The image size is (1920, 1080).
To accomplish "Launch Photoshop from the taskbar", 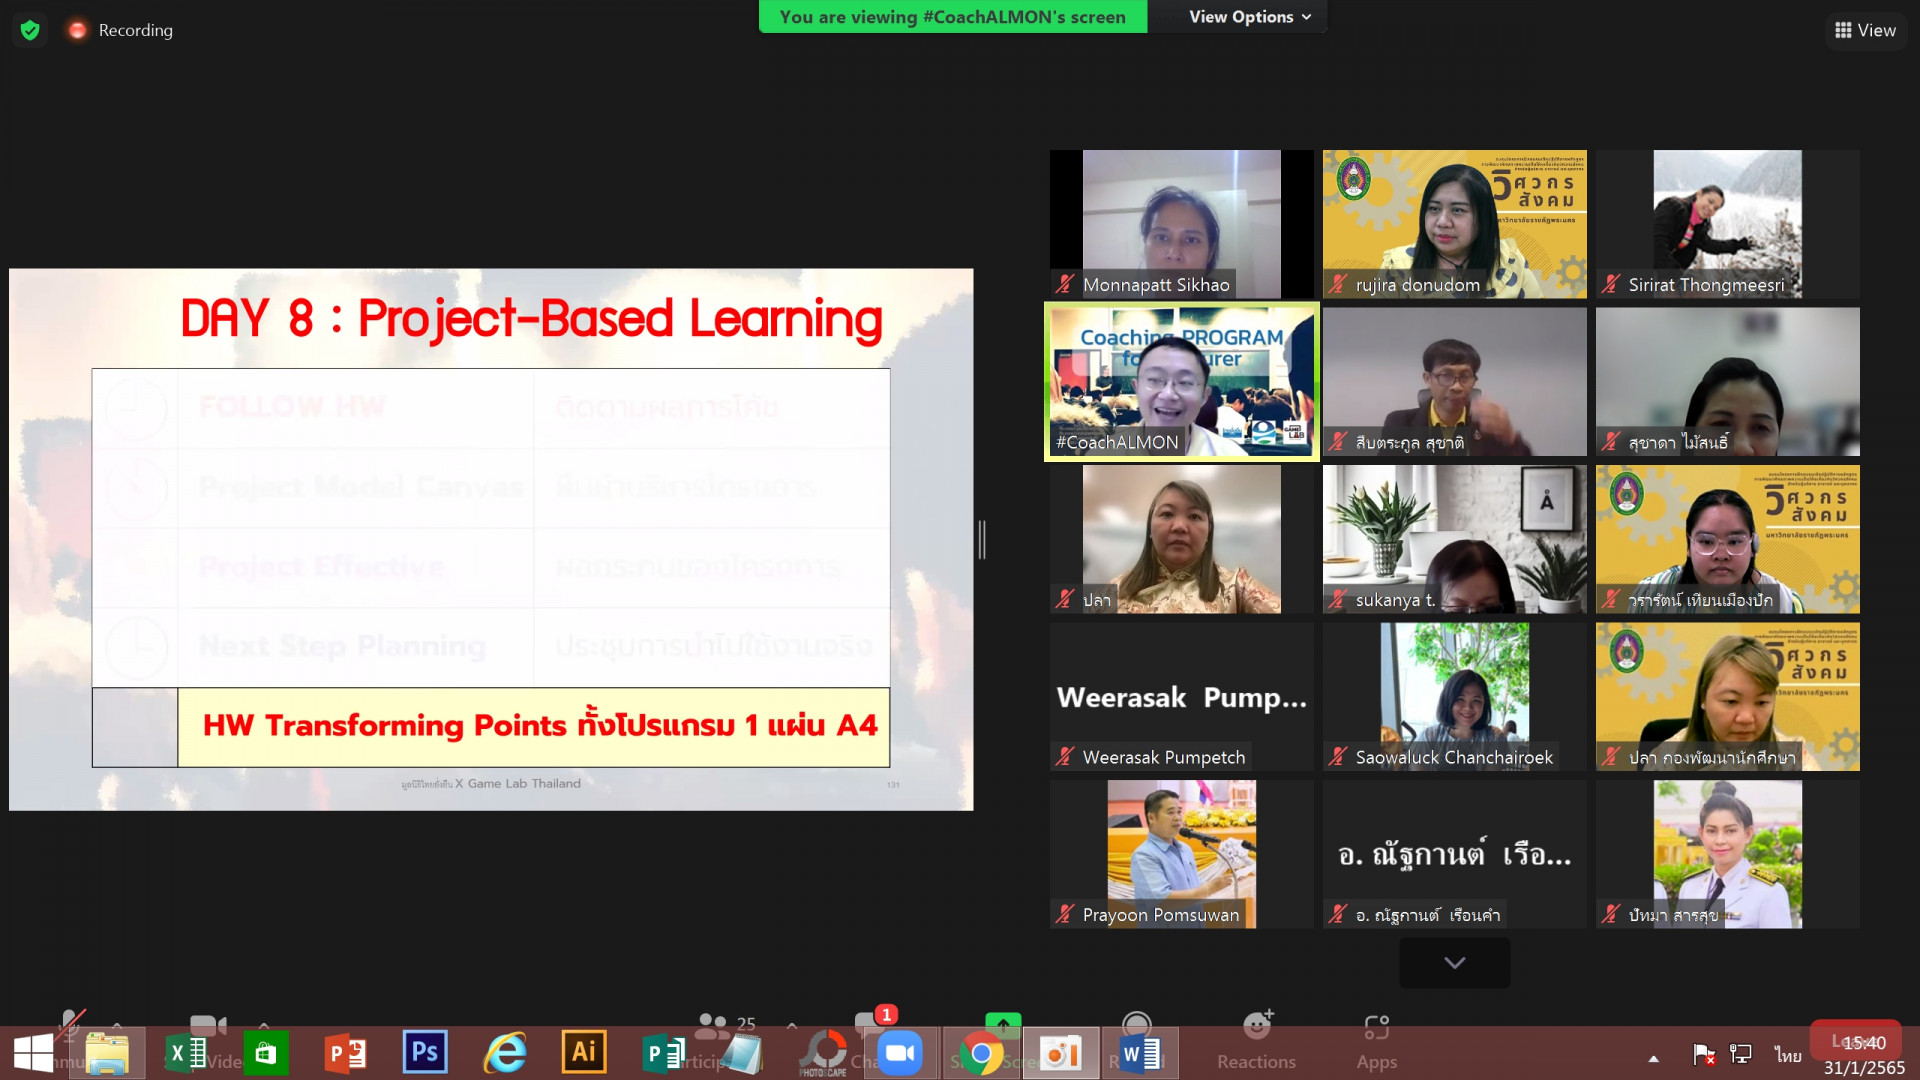I will pos(425,1052).
